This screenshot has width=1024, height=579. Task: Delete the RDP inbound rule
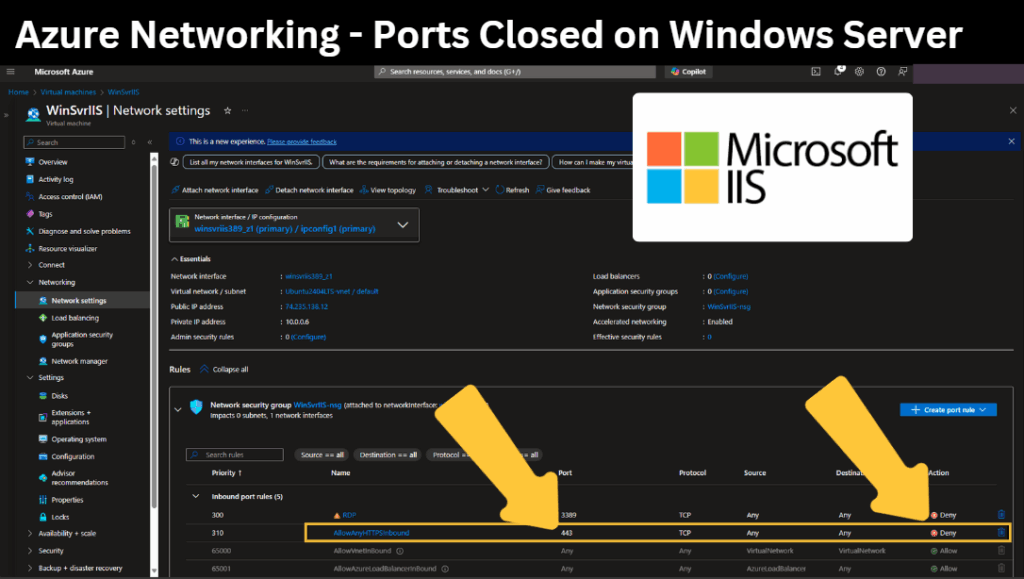point(1001,515)
